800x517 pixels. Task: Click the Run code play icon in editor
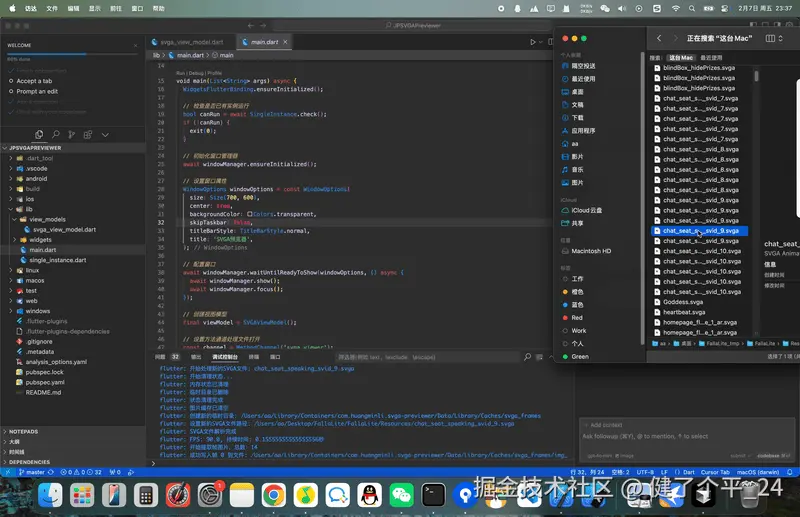[x=533, y=42]
